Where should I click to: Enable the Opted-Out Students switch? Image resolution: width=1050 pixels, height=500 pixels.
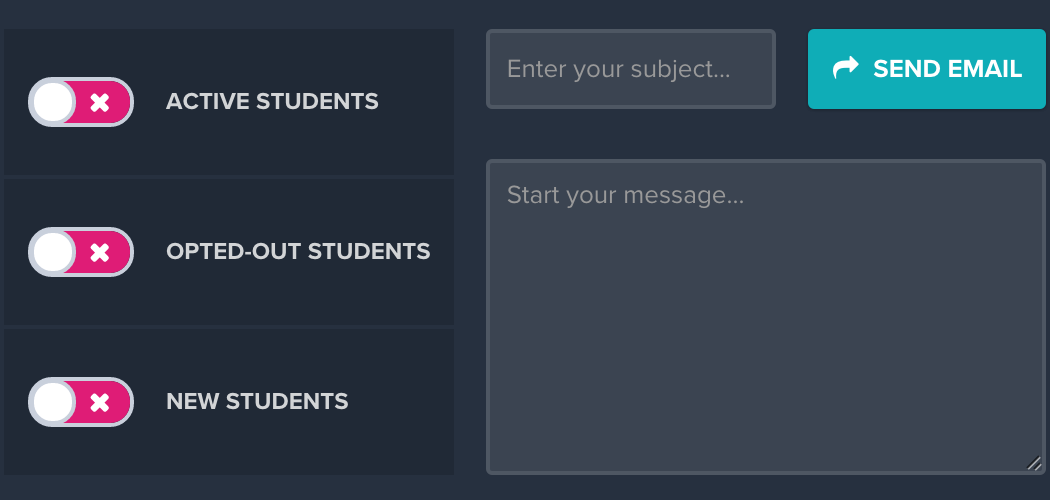pyautogui.click(x=80, y=252)
